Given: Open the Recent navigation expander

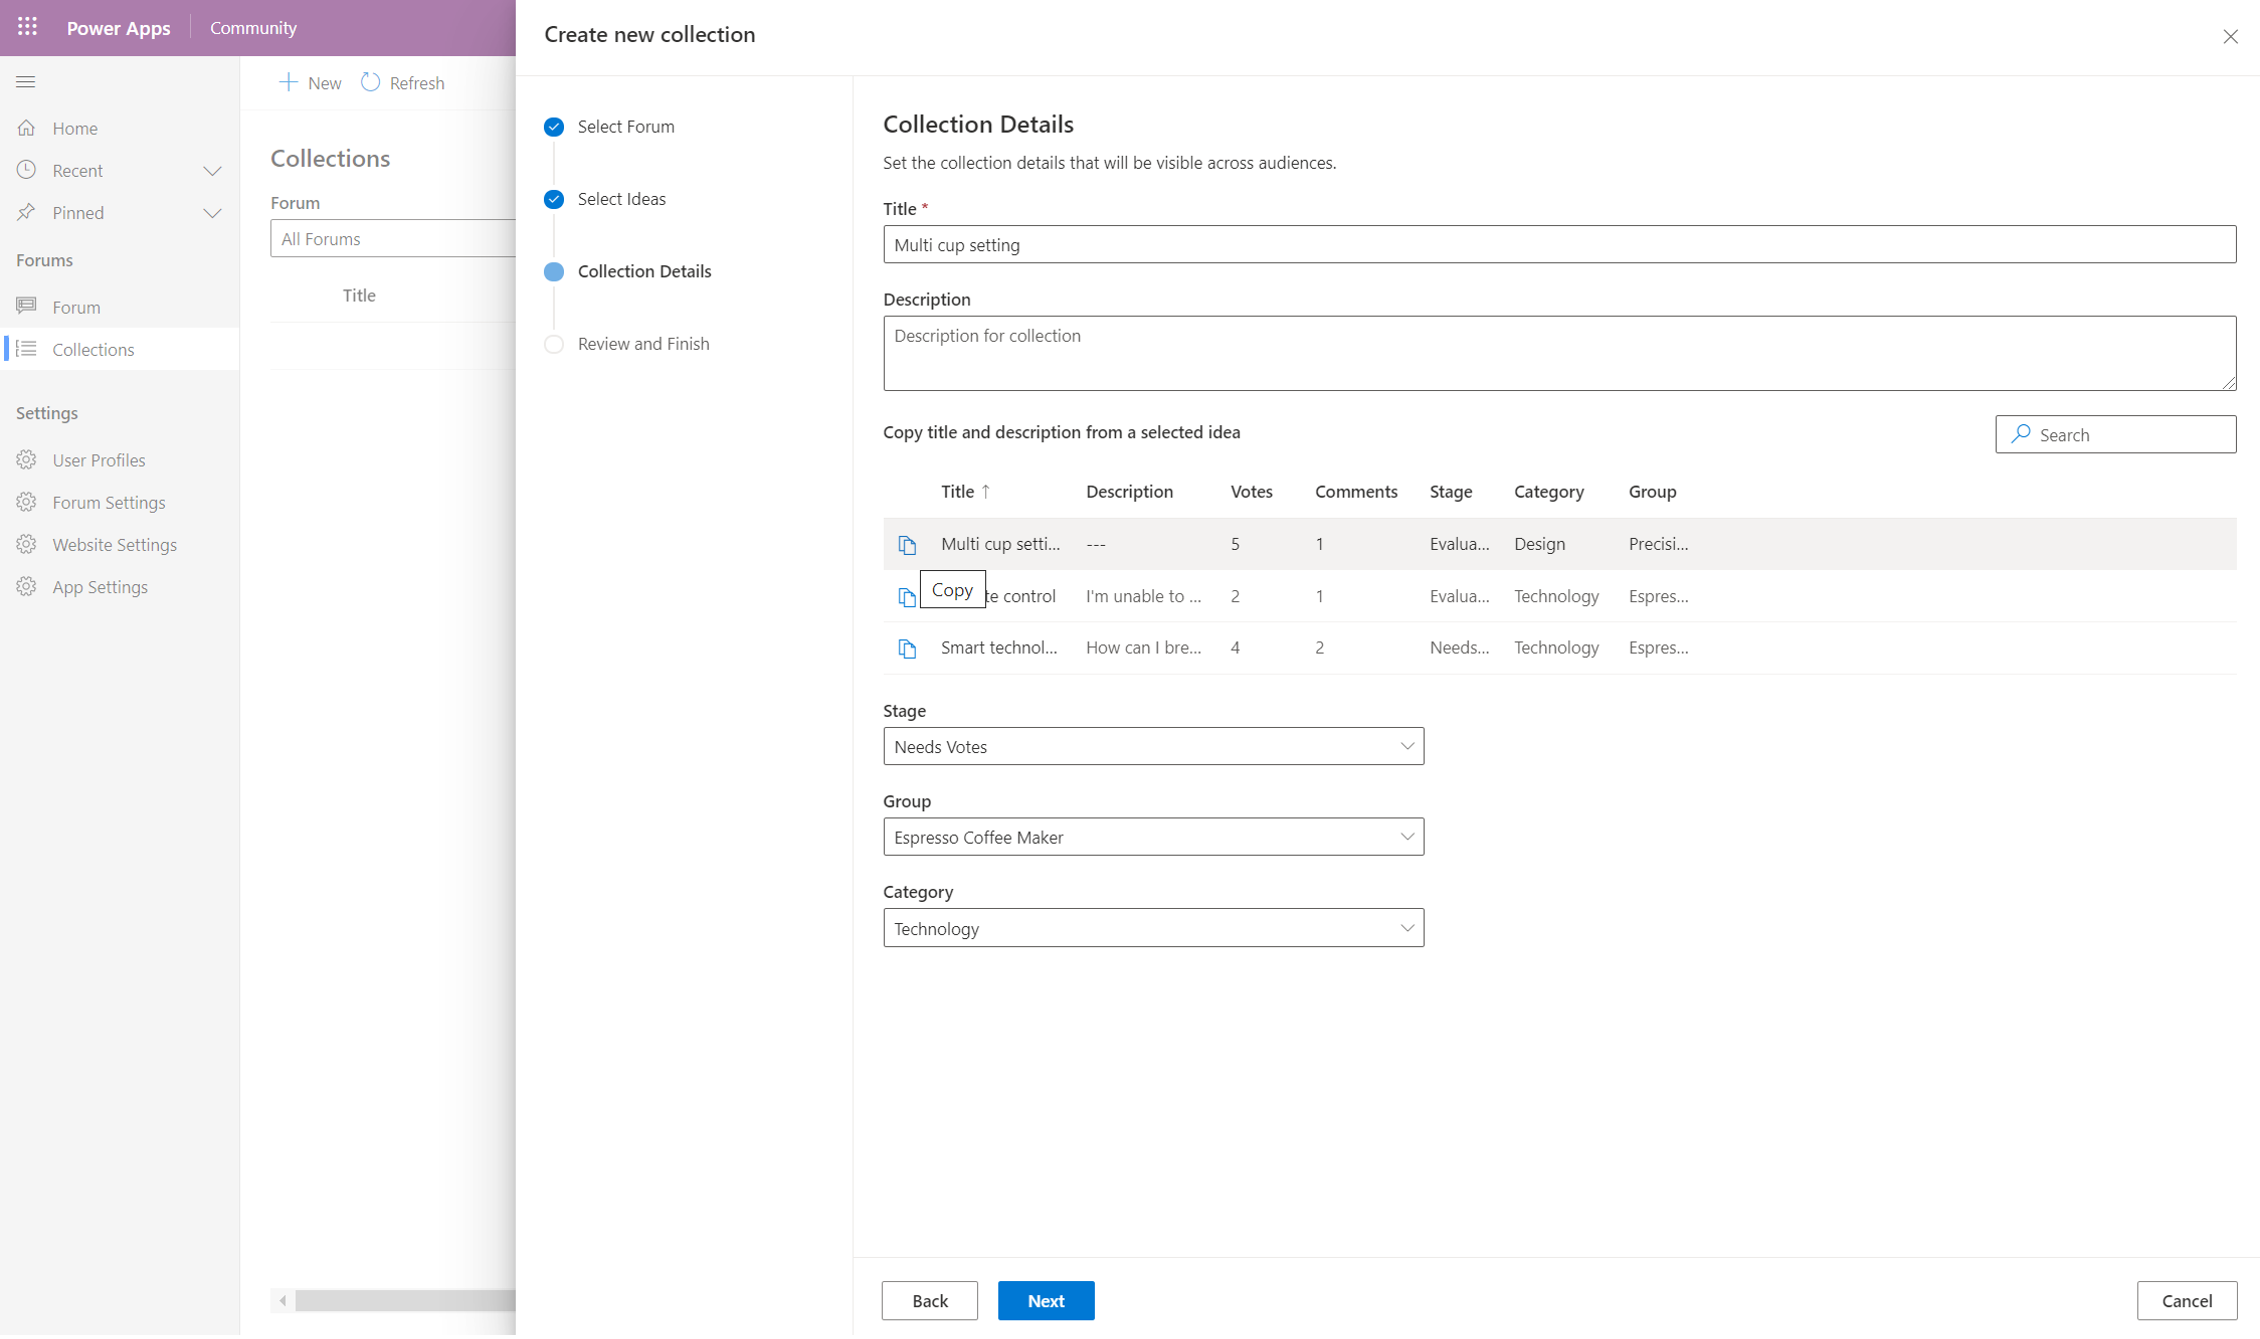Looking at the screenshot, I should tap(212, 169).
